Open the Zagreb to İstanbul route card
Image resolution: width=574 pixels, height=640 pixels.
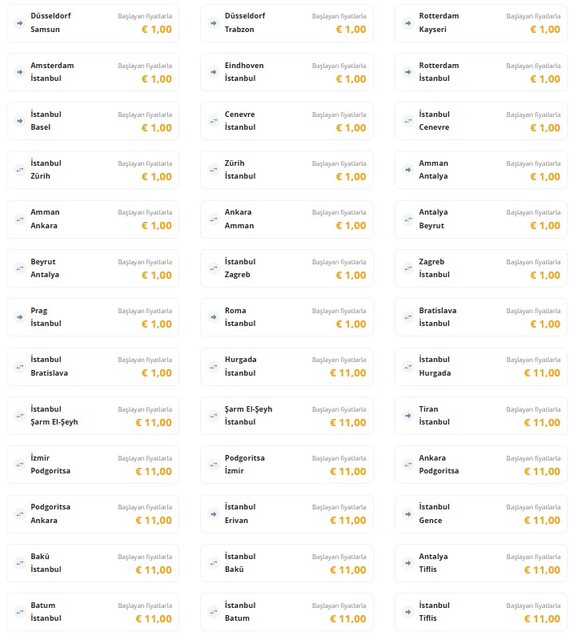pos(481,269)
